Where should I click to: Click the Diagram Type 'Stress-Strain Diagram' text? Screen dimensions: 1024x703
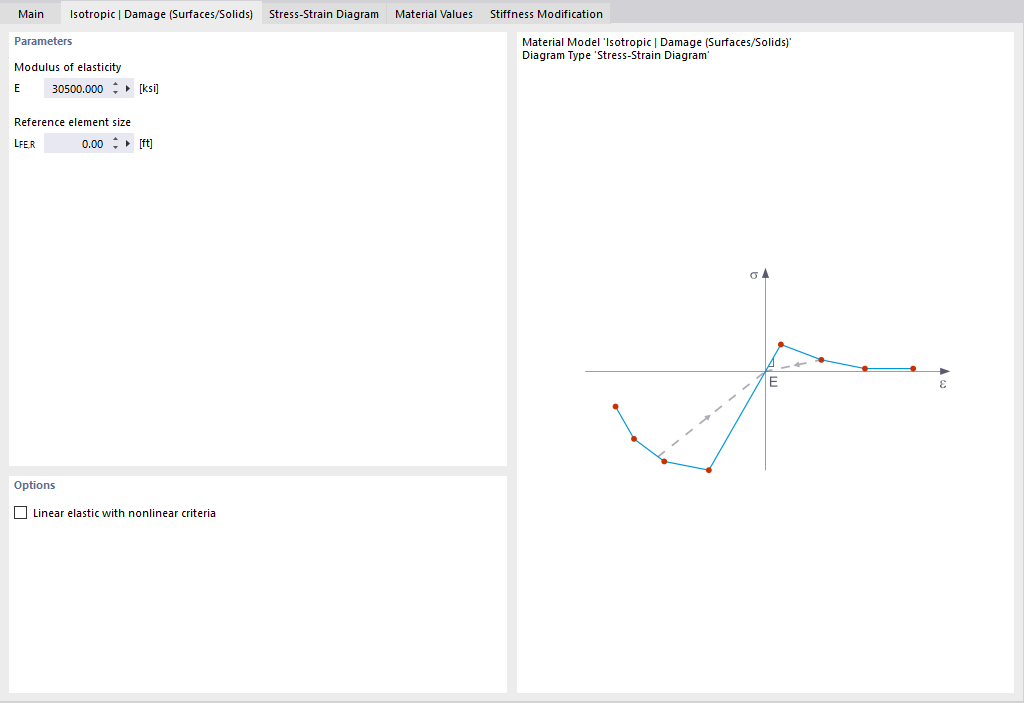(616, 56)
